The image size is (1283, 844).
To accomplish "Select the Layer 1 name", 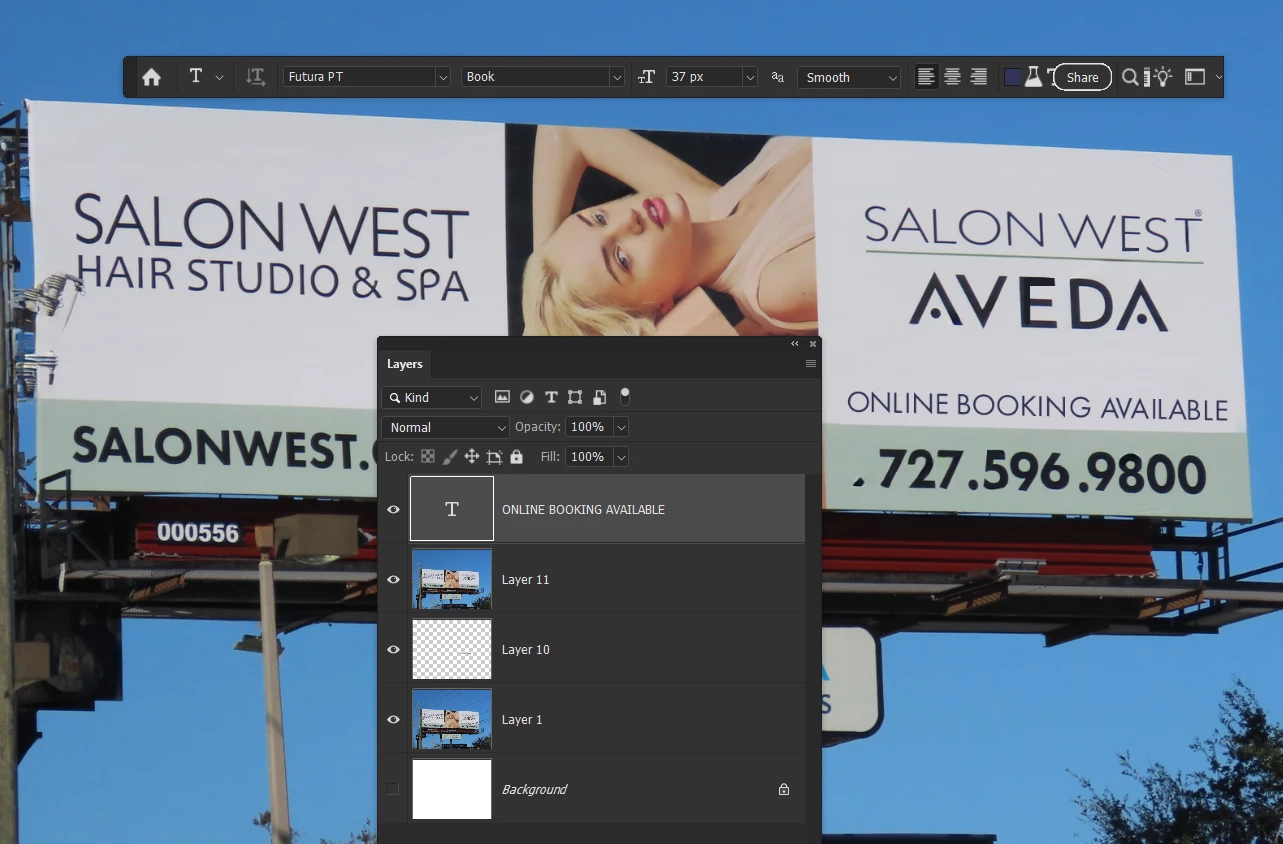I will [521, 720].
